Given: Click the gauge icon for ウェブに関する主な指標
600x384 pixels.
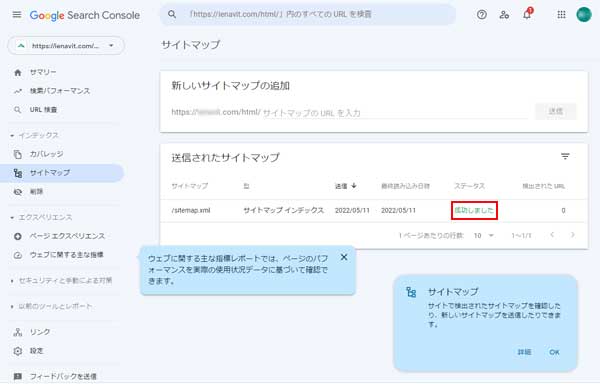Looking at the screenshot, I should (18, 255).
